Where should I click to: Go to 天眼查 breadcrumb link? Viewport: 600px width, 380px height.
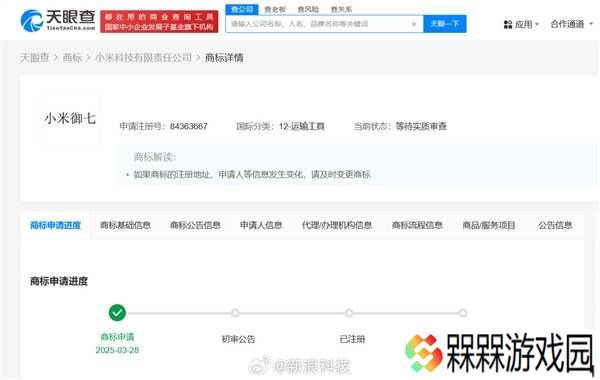[34, 58]
